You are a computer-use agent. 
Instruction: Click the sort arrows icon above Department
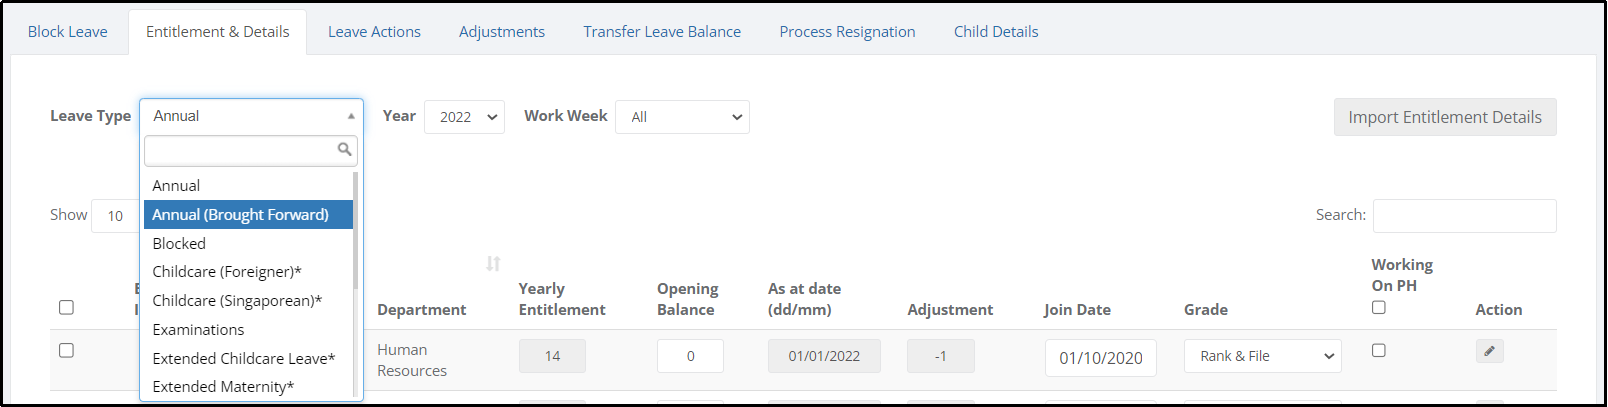[493, 264]
